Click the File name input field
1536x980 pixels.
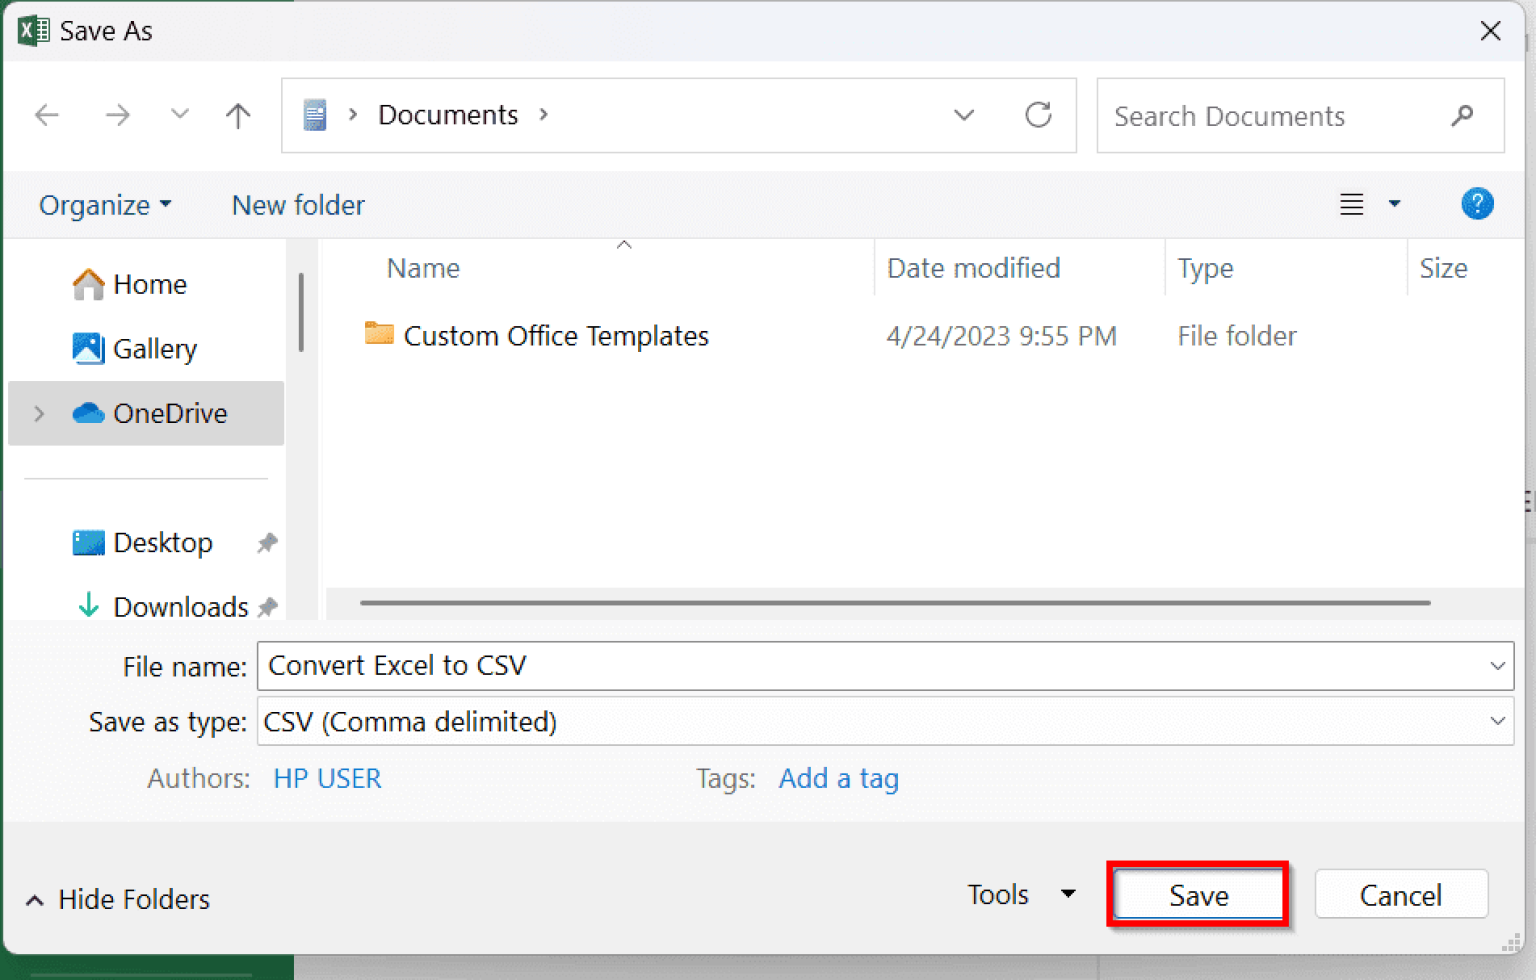click(x=700, y=665)
